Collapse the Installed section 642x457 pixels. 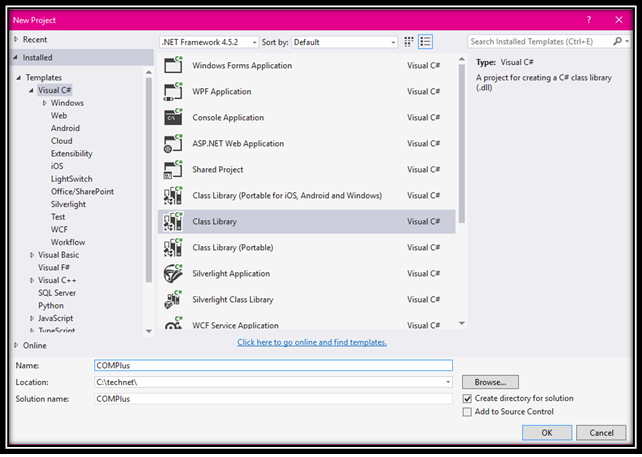tap(16, 57)
